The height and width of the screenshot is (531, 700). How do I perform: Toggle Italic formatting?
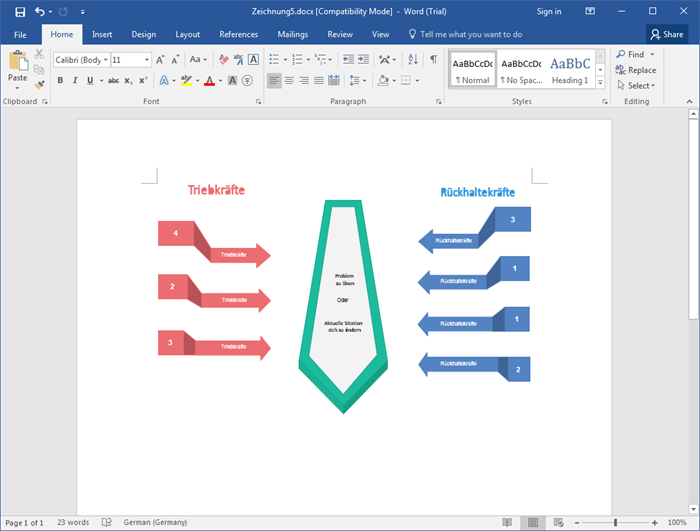point(76,80)
